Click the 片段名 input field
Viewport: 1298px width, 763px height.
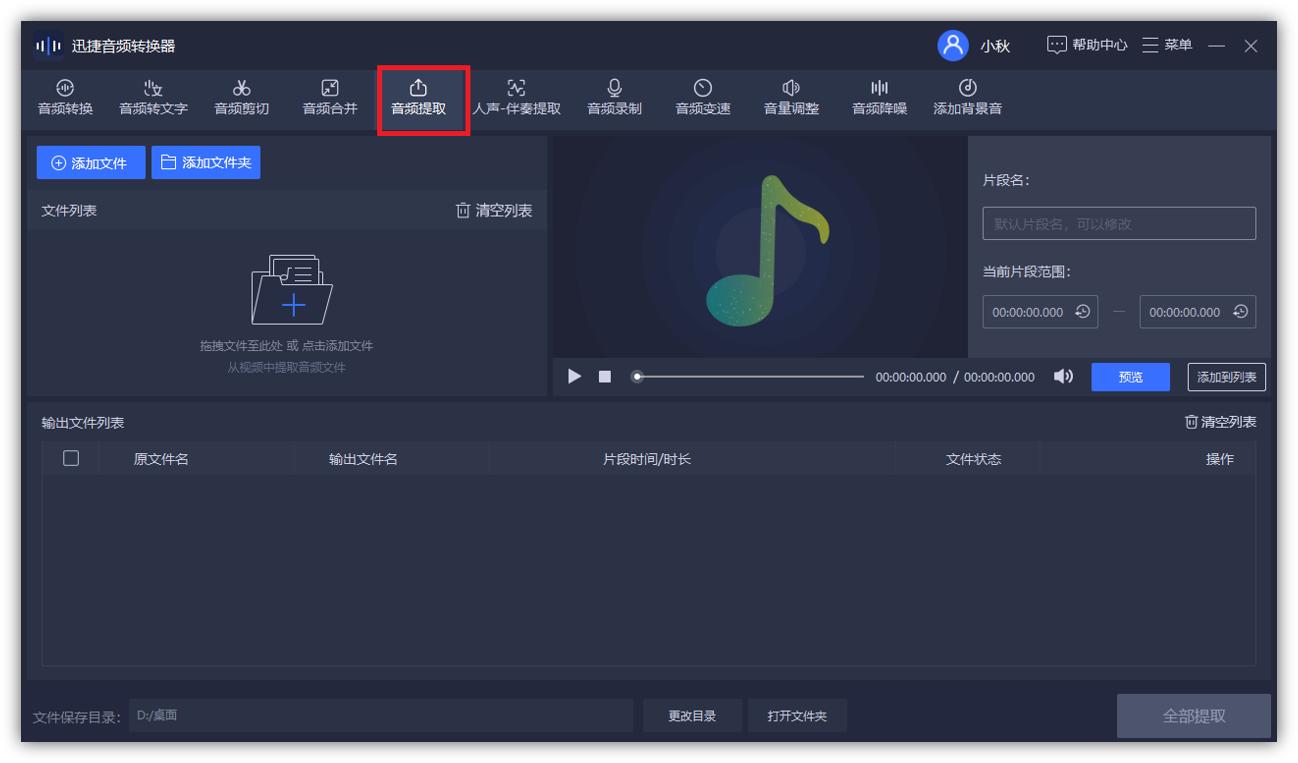(x=1117, y=223)
